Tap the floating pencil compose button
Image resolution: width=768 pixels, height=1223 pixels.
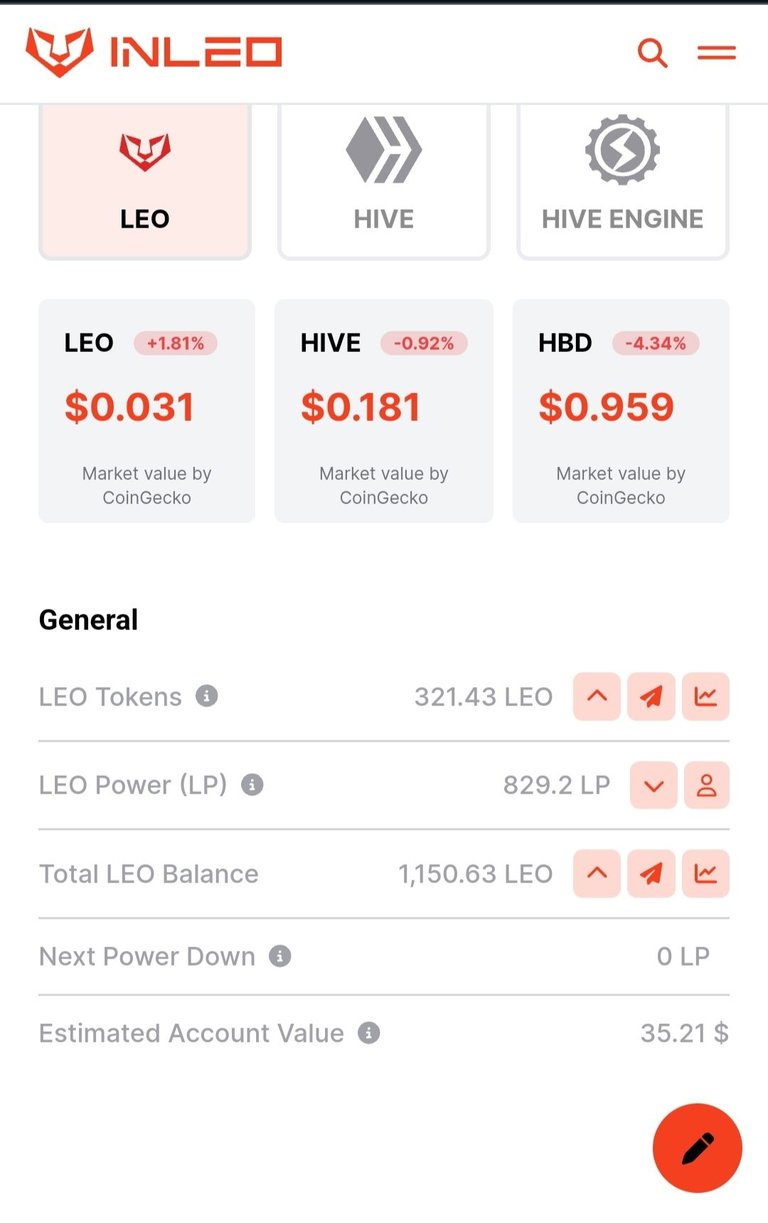[697, 1148]
